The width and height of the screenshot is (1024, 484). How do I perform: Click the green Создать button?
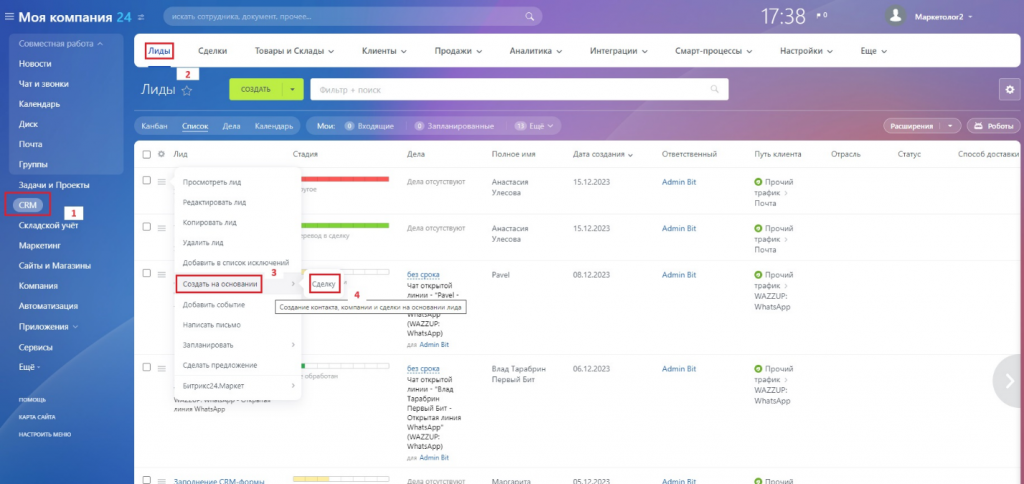tap(255, 89)
